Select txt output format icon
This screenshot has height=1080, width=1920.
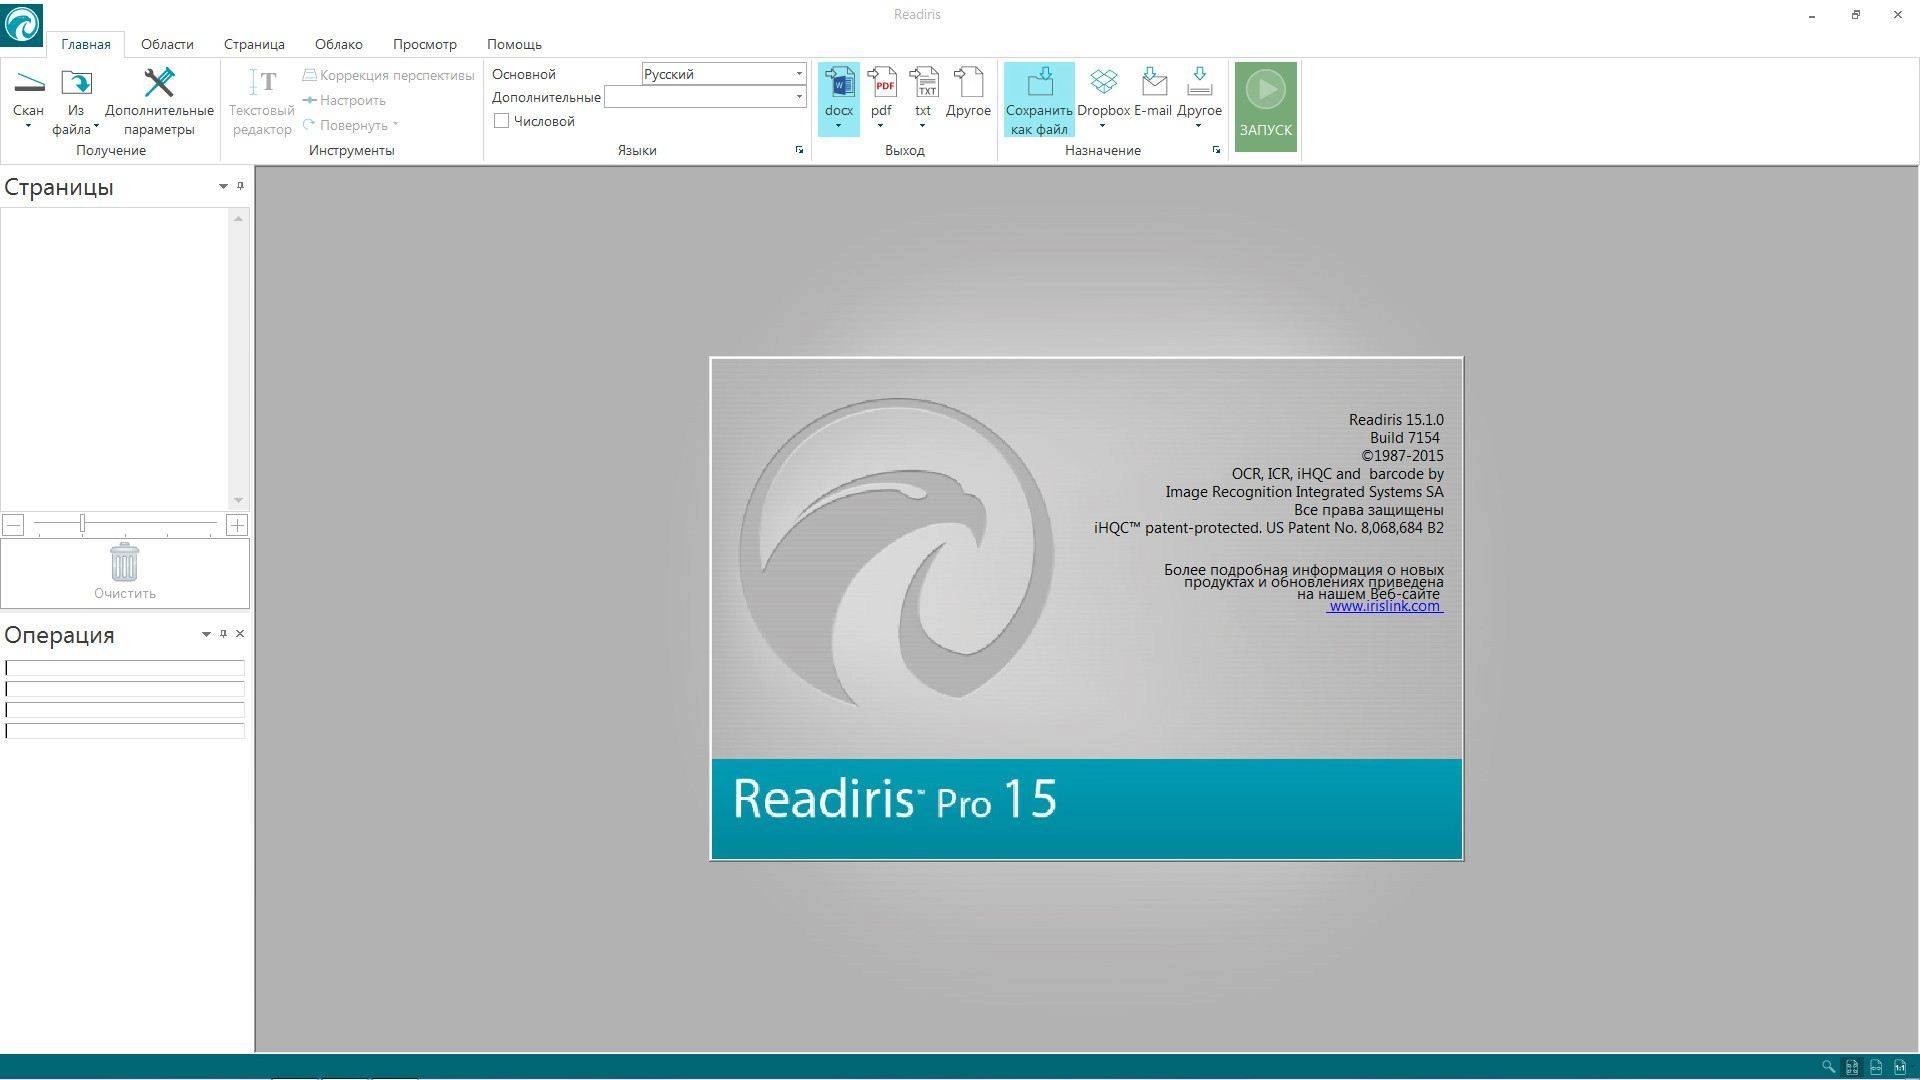coord(923,82)
